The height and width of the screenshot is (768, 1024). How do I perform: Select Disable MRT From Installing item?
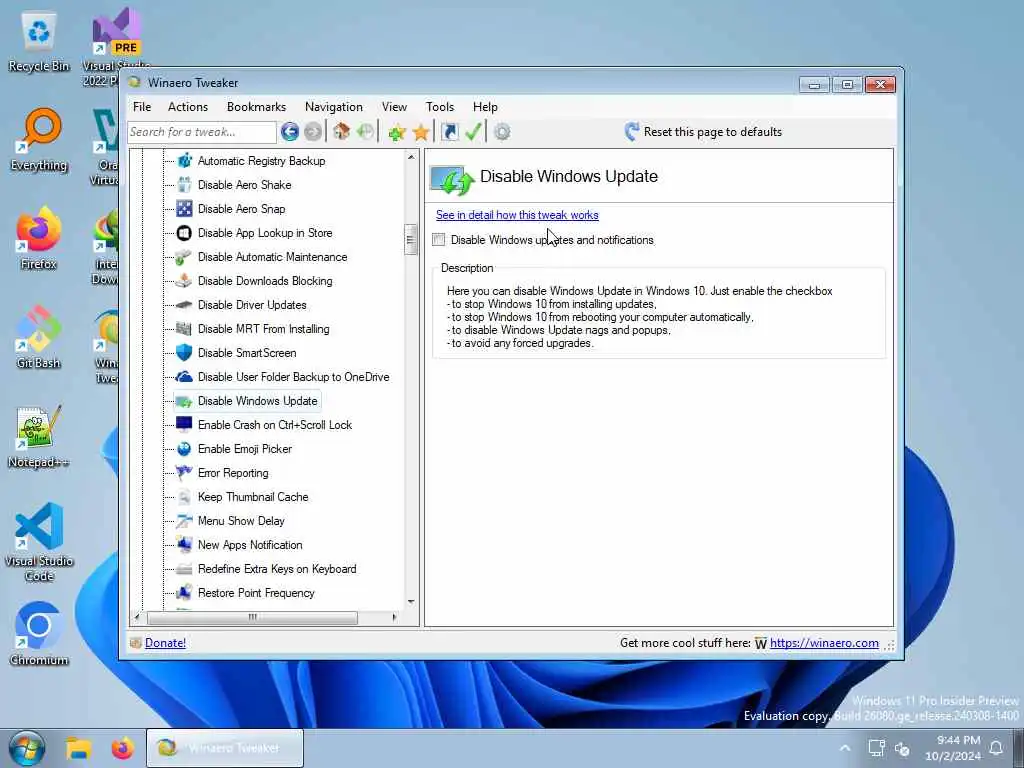[263, 329]
